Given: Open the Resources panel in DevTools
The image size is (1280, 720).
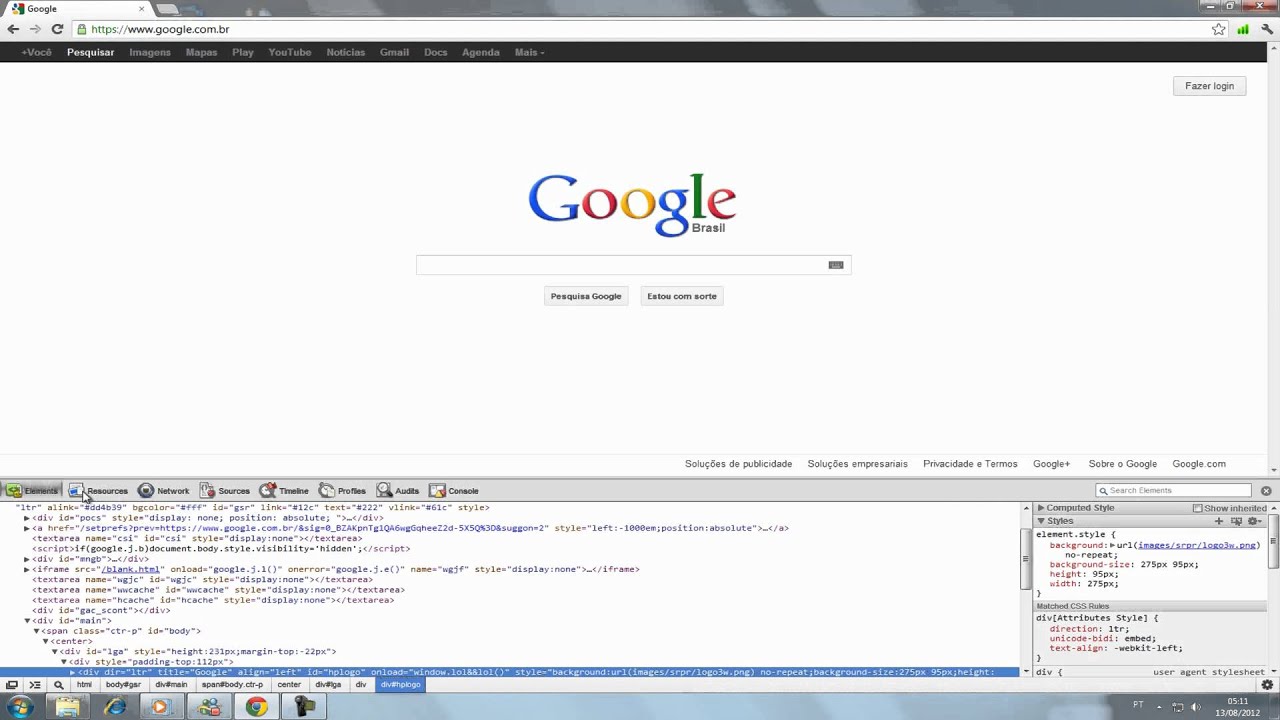Looking at the screenshot, I should pyautogui.click(x=98, y=491).
